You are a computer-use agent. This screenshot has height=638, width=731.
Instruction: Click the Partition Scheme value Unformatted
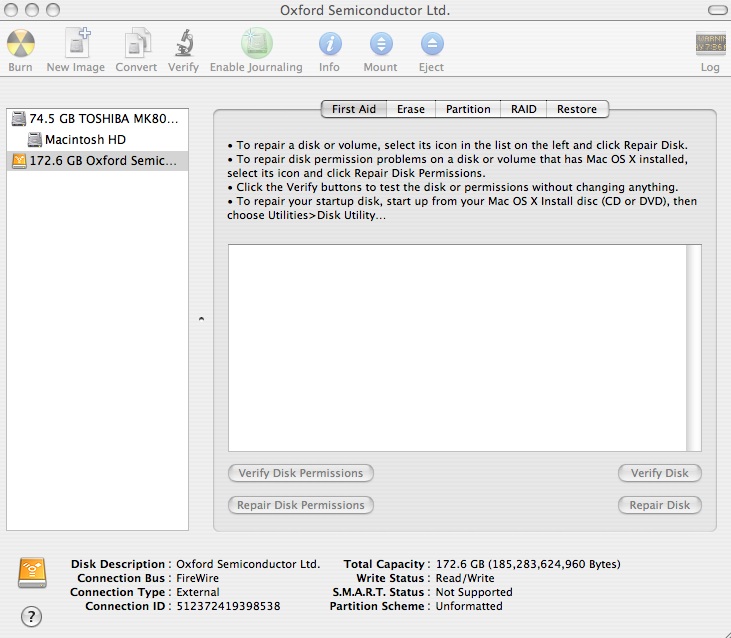pyautogui.click(x=469, y=606)
